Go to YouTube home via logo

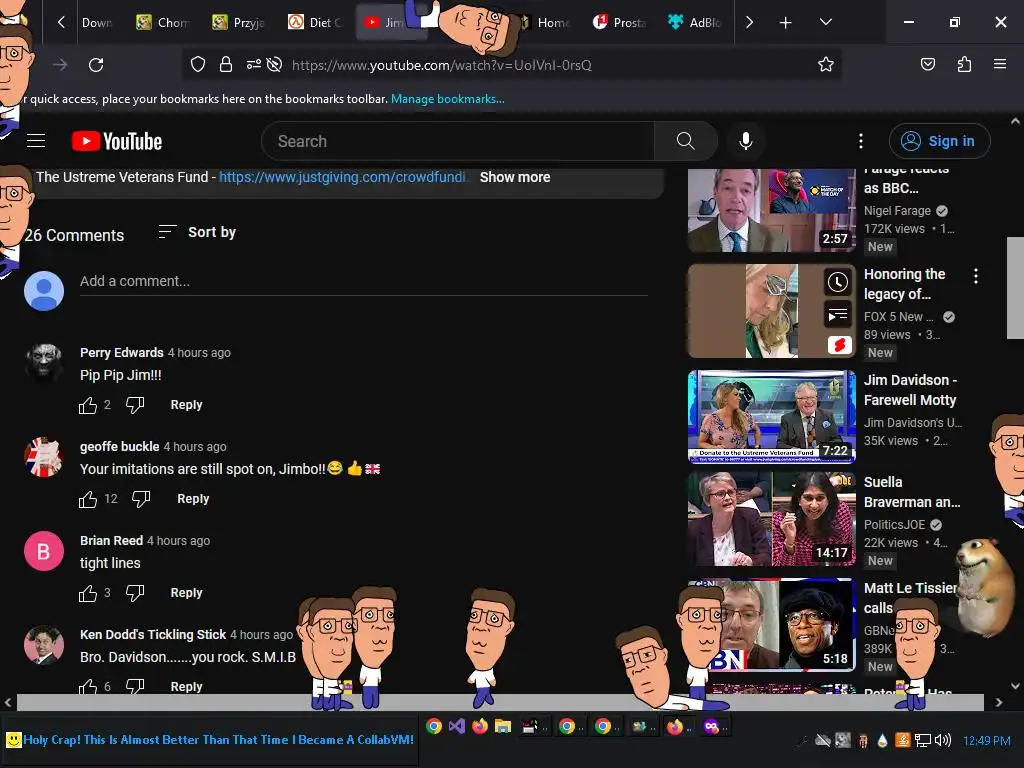(117, 141)
